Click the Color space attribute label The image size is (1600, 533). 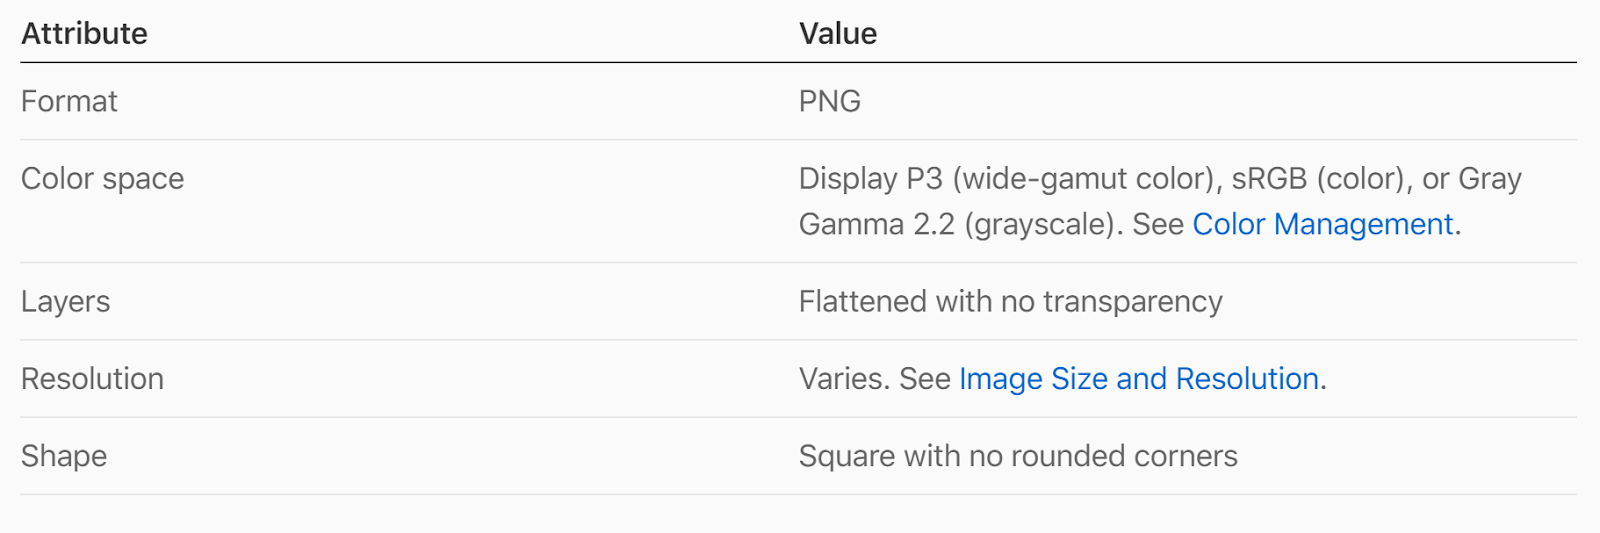tap(102, 179)
